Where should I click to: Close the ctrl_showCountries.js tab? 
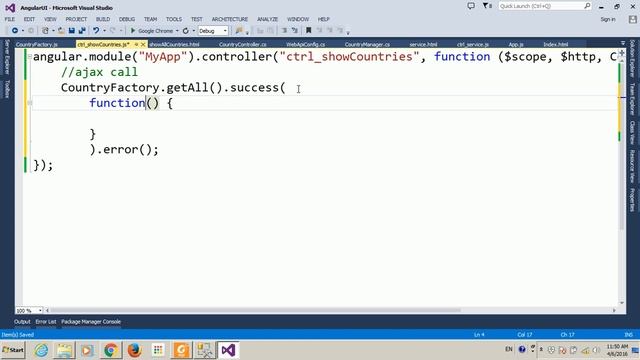(143, 44)
